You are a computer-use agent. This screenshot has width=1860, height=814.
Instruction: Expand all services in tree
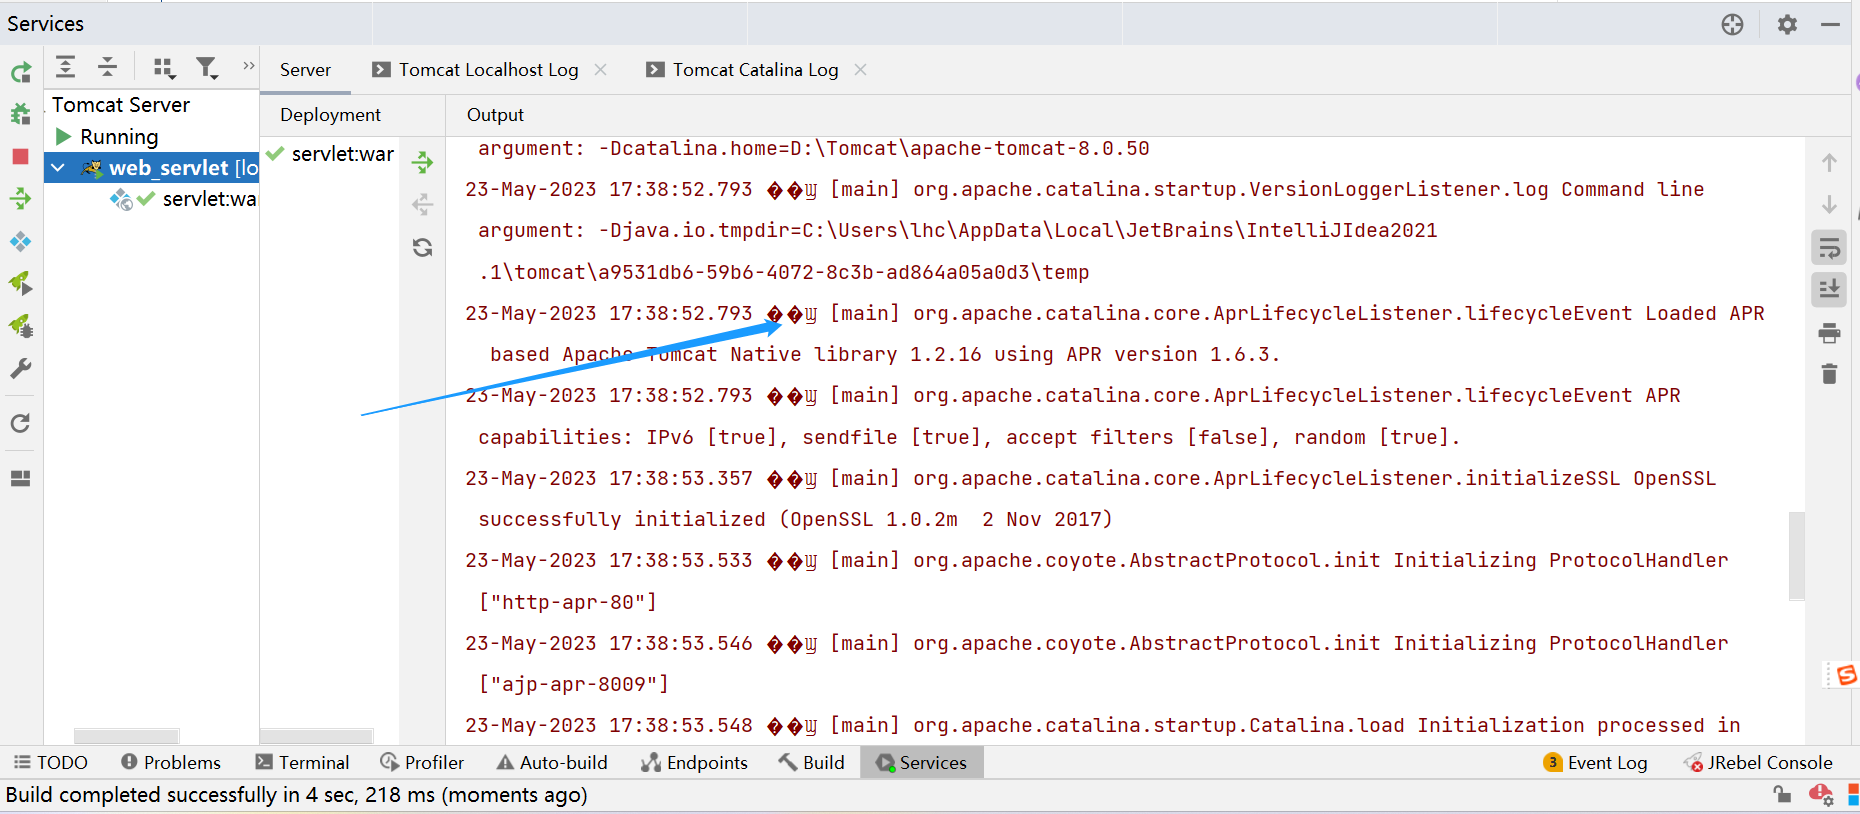tap(65, 67)
